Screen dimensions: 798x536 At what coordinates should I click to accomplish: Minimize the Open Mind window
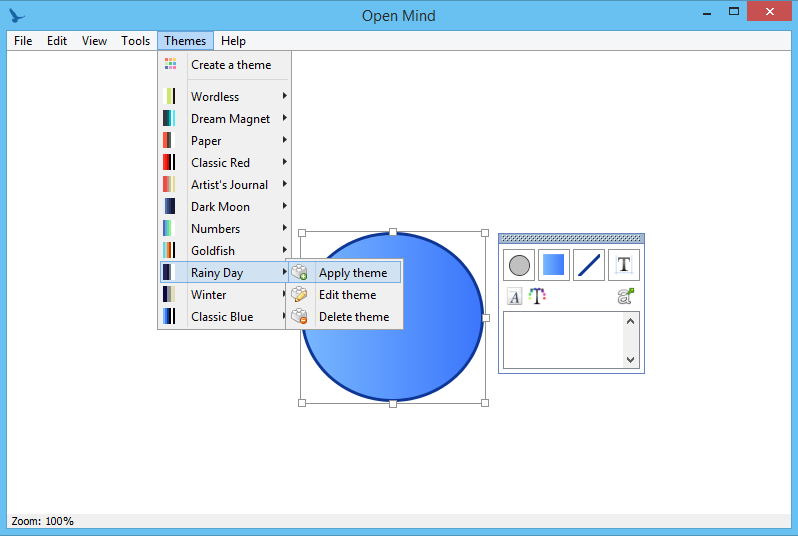coord(707,13)
